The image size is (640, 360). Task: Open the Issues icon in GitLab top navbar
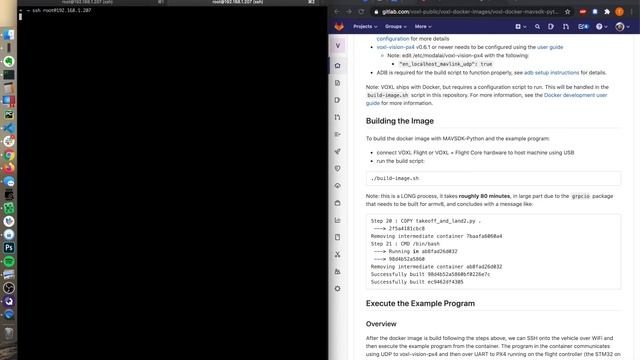tap(551, 27)
